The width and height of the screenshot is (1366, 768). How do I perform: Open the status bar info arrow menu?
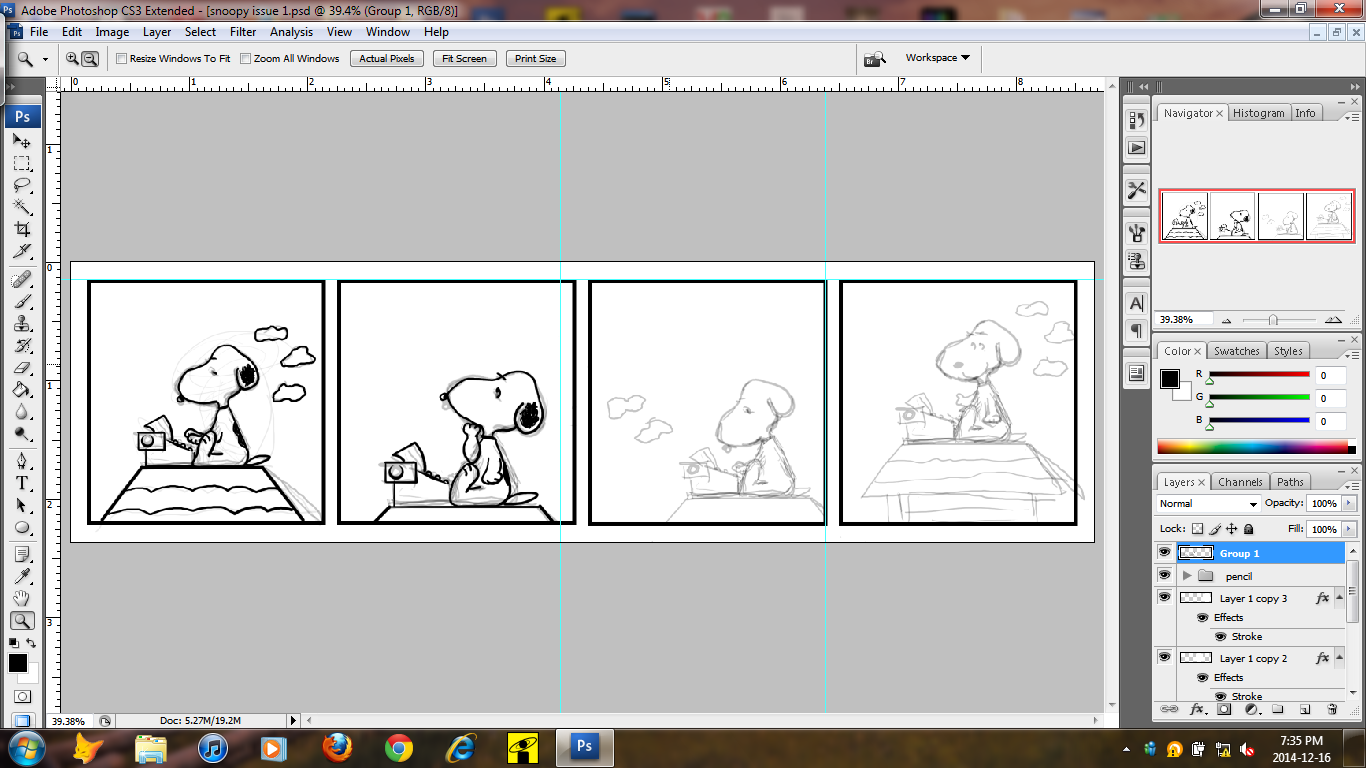293,720
